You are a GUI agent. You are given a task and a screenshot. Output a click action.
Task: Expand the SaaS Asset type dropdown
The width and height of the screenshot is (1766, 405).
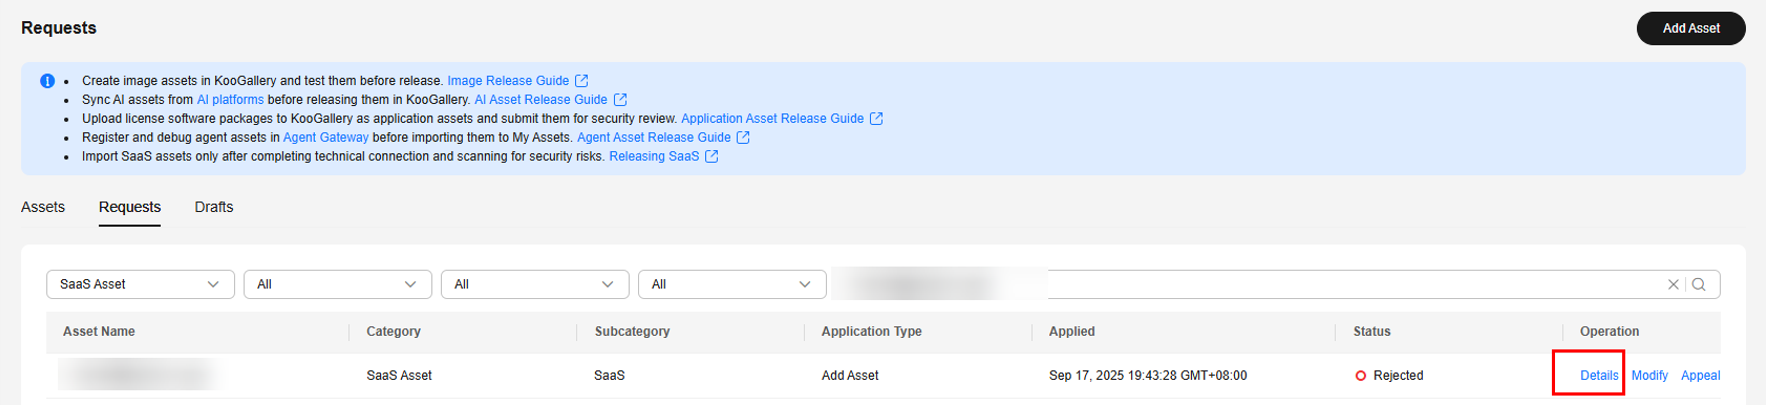[x=140, y=285]
